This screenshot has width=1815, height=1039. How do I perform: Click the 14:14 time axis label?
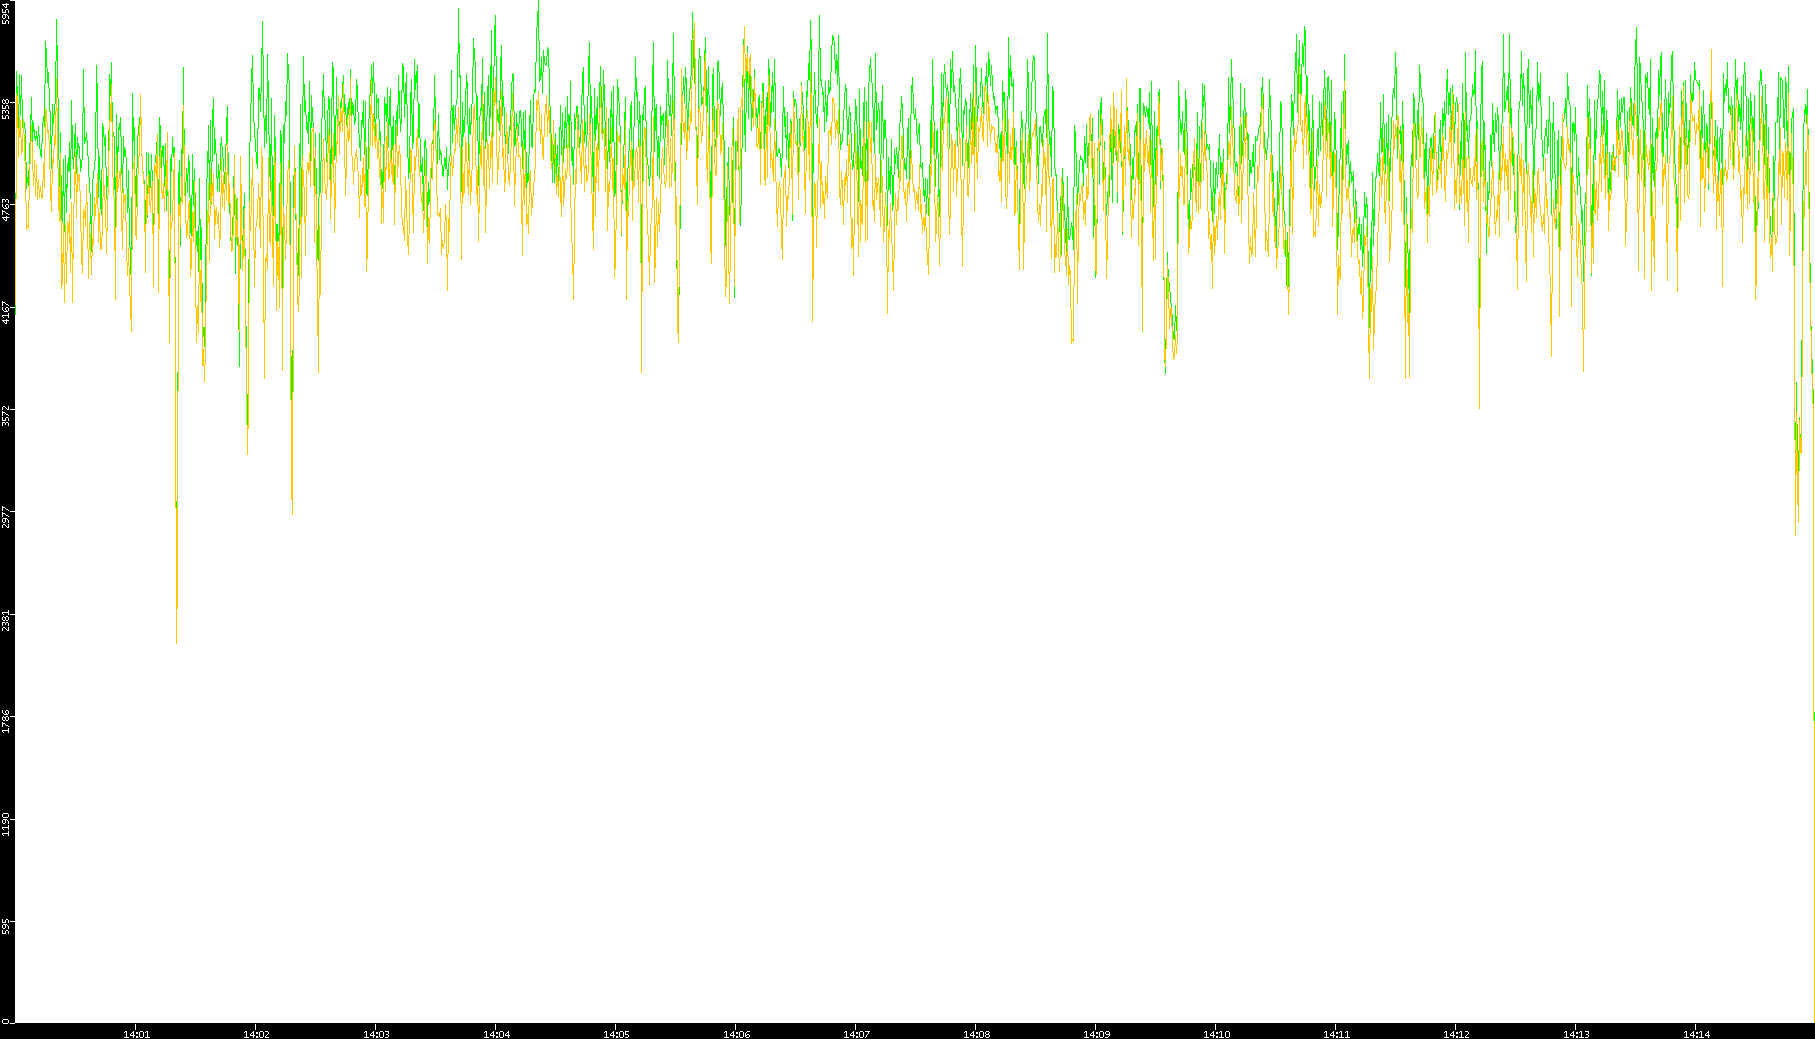pyautogui.click(x=1696, y=1034)
